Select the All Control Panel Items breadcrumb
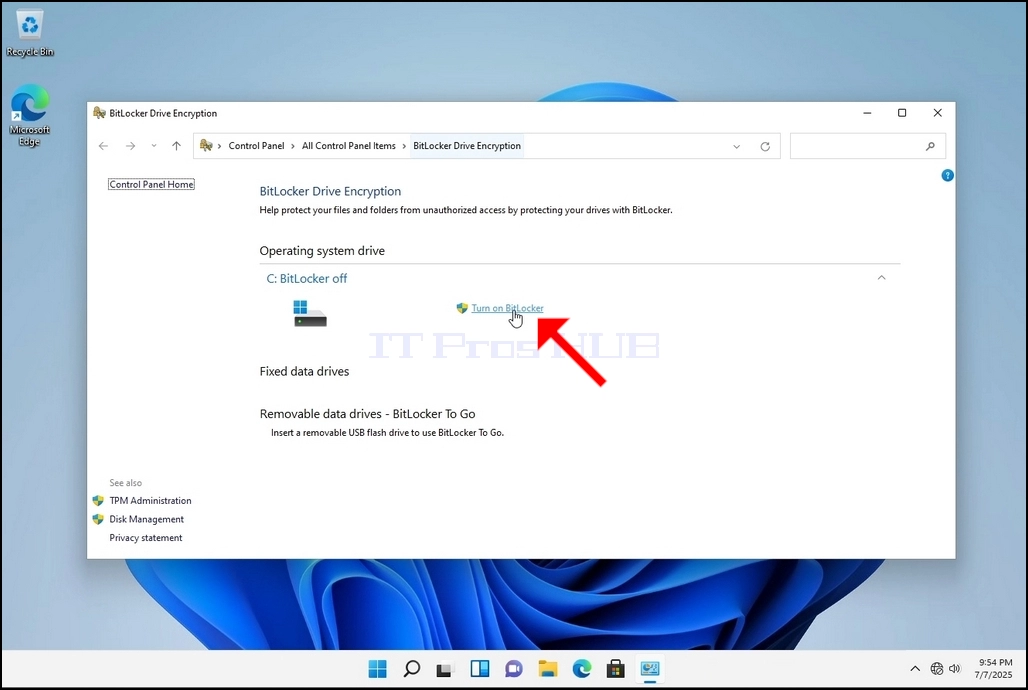The height and width of the screenshot is (690, 1028). (349, 146)
